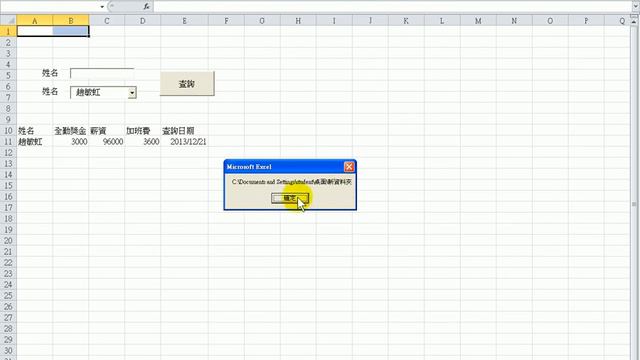Select row 28 header

tap(8, 329)
